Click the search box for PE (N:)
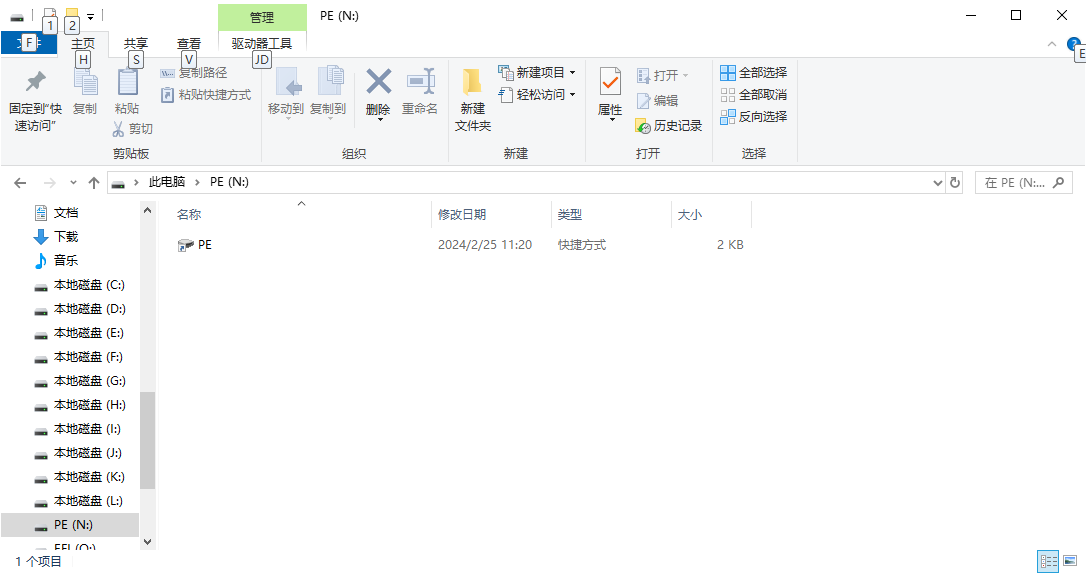This screenshot has height=574, width=1086. (x=1024, y=183)
